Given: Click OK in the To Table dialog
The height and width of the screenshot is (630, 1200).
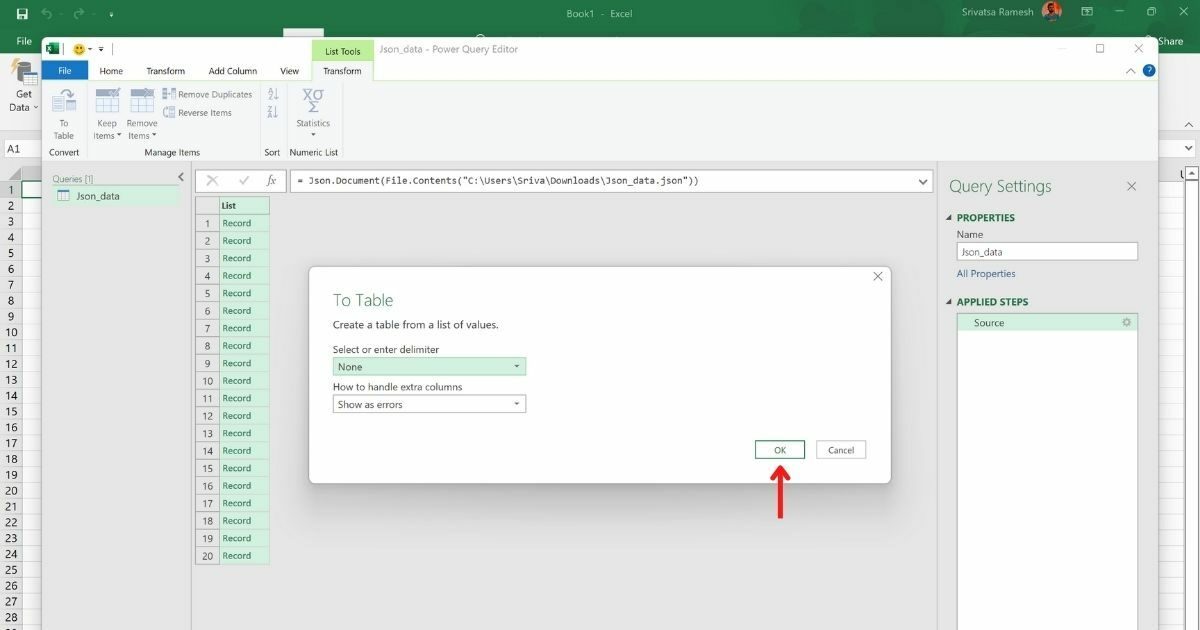Looking at the screenshot, I should [779, 449].
